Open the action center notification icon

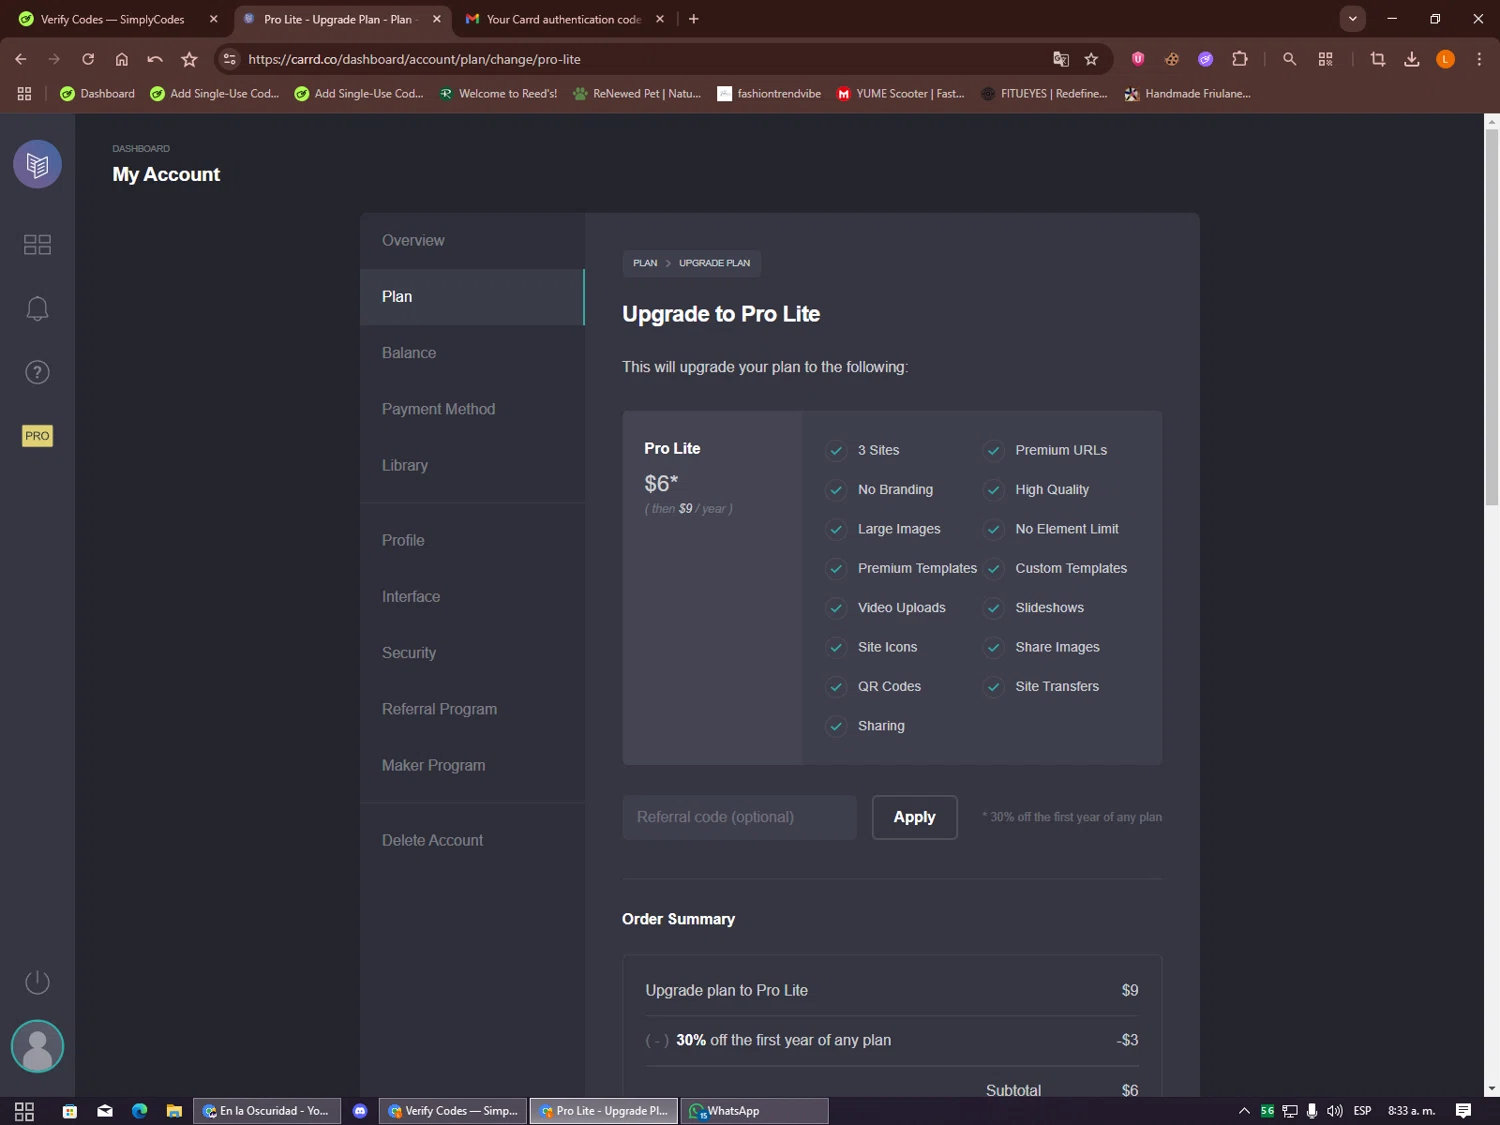tap(1463, 1111)
